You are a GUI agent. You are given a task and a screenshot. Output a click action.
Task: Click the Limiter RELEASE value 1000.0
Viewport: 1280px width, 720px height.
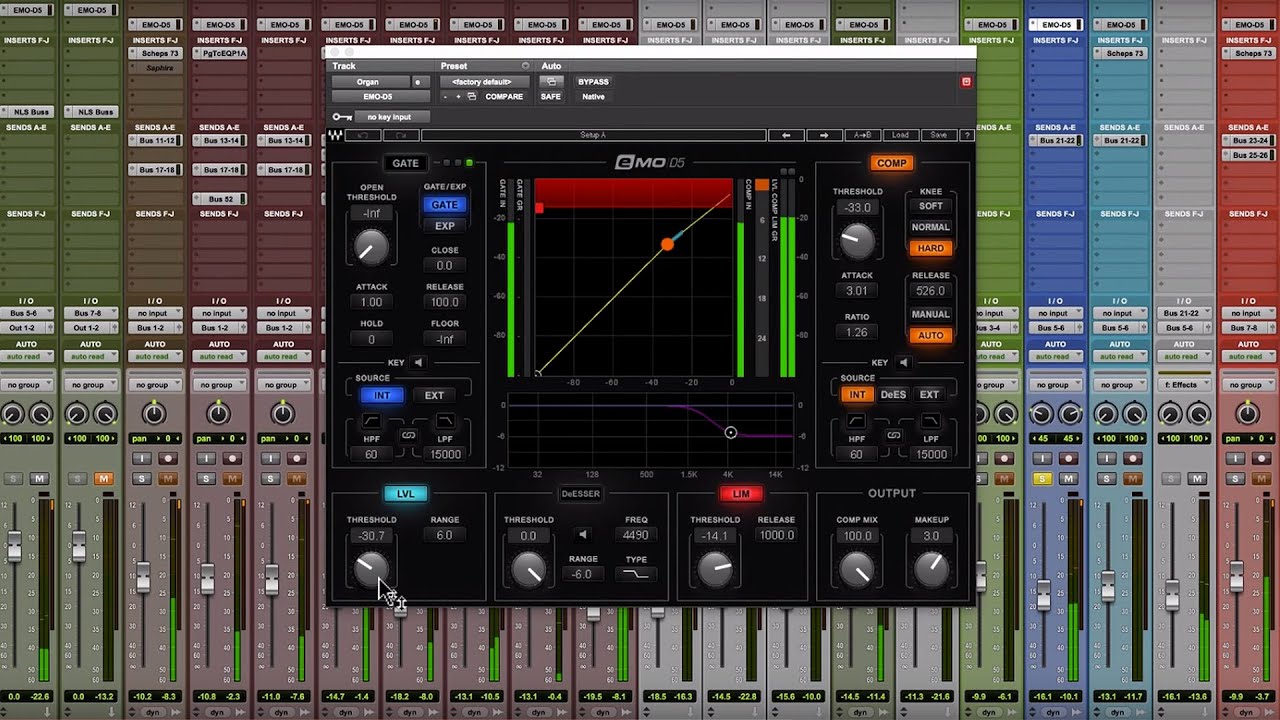pyautogui.click(x=776, y=535)
